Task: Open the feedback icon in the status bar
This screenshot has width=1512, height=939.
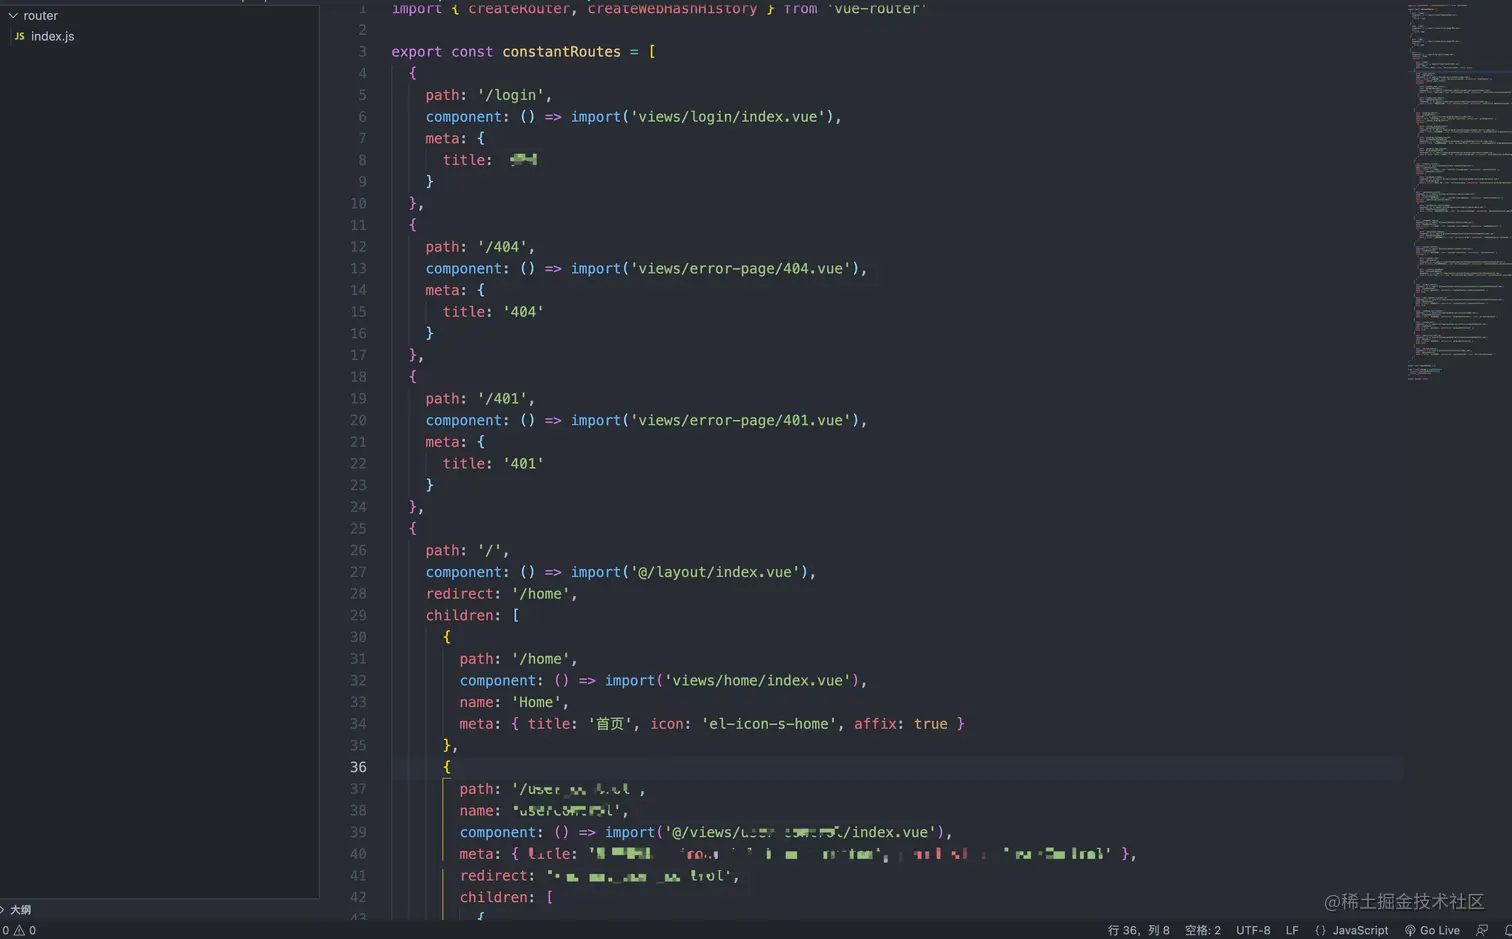Action: pyautogui.click(x=1482, y=931)
